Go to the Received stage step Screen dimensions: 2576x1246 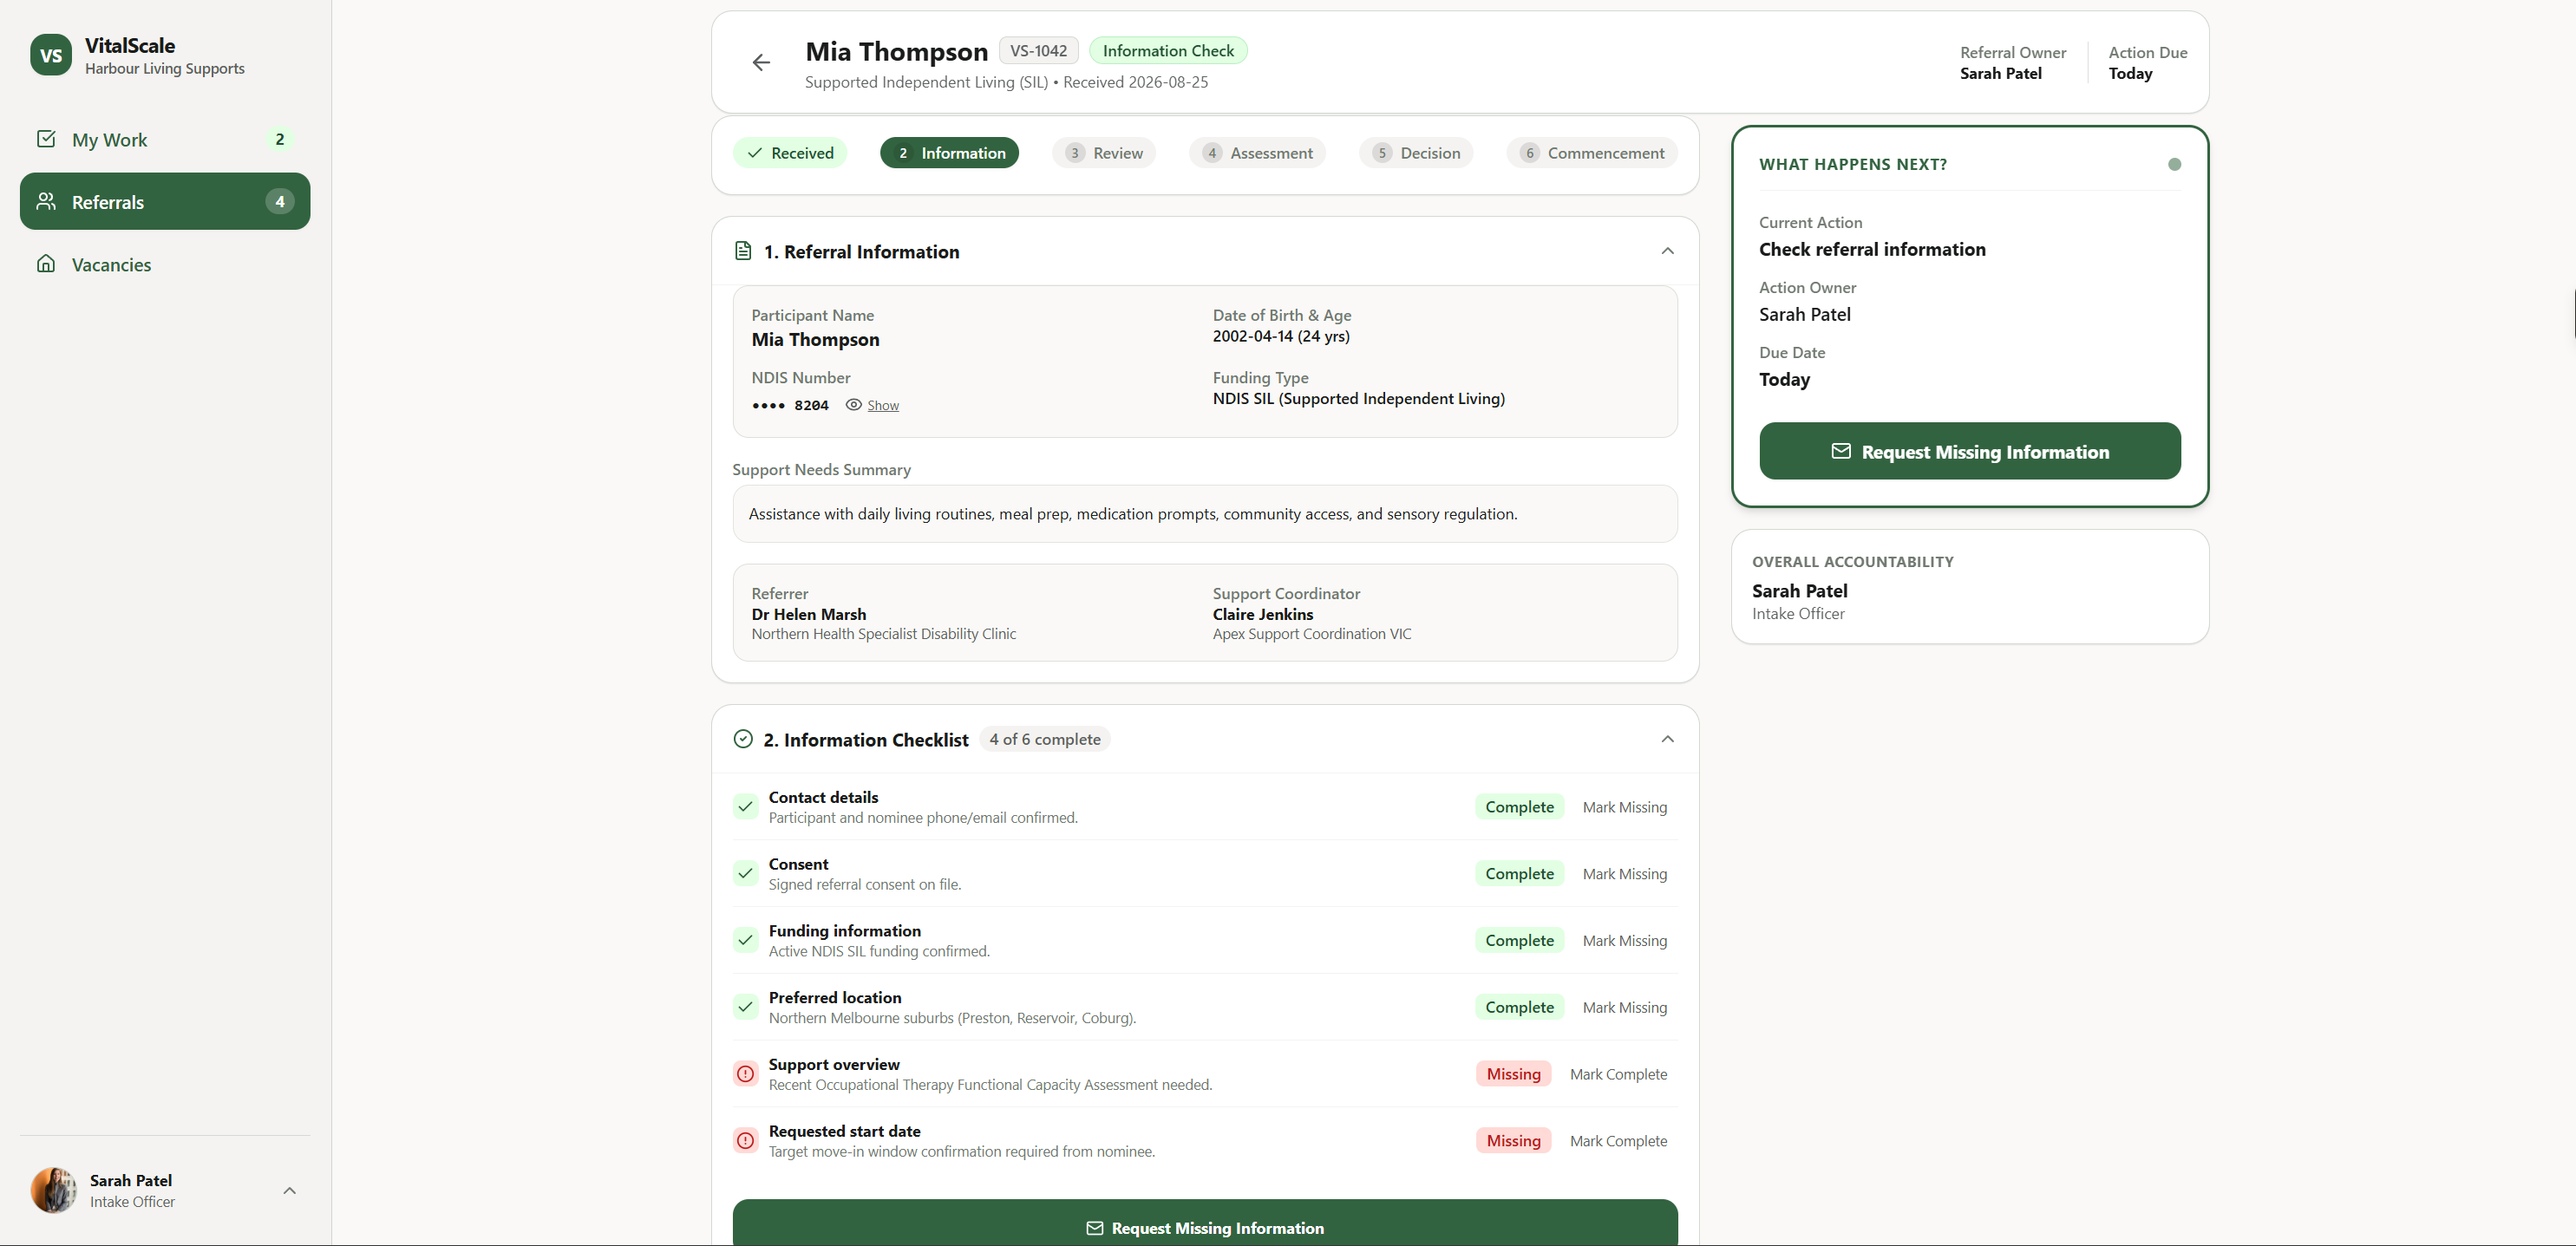[x=790, y=153]
